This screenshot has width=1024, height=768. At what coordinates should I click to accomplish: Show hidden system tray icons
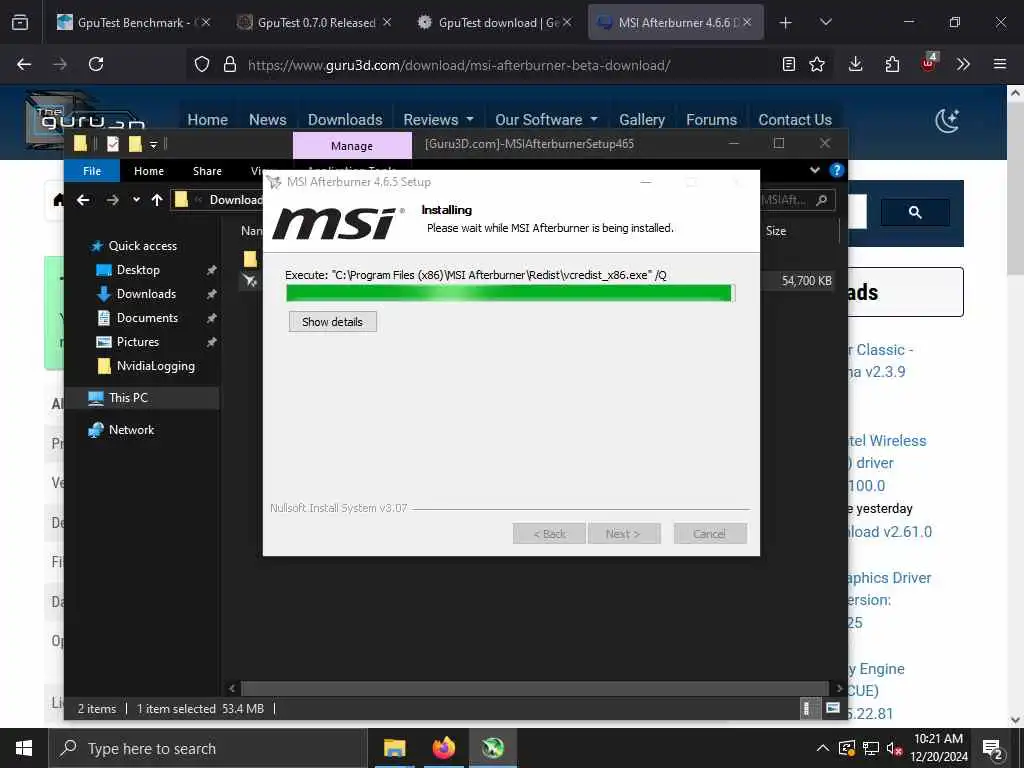tap(823, 748)
